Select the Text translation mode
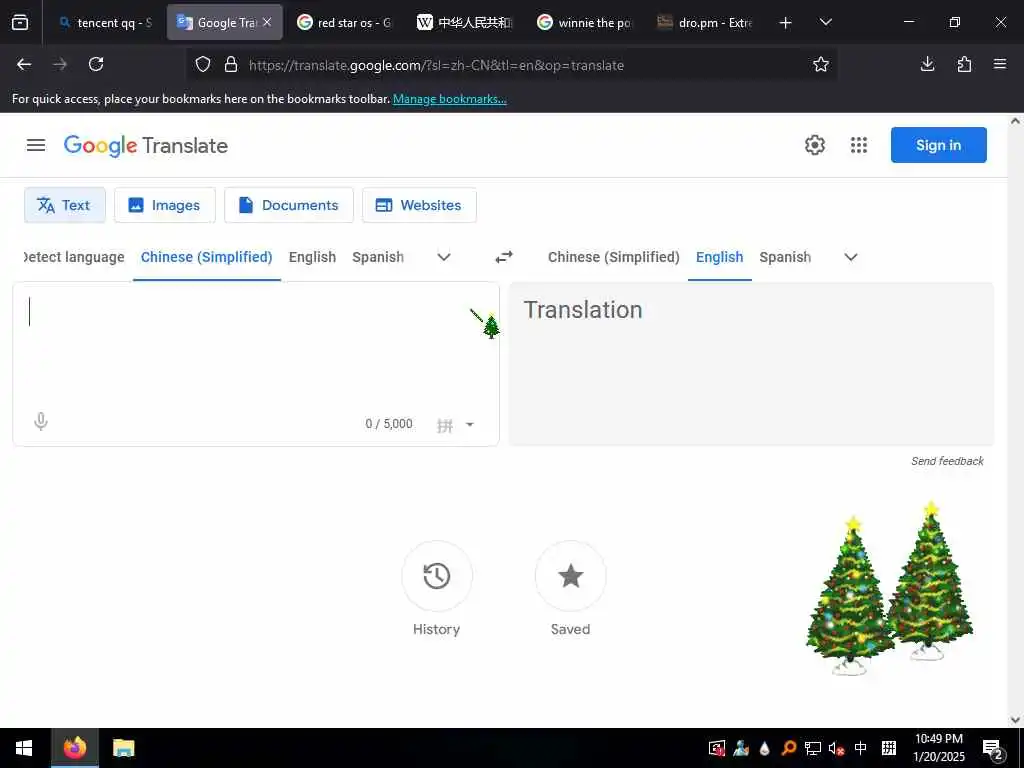Viewport: 1024px width, 768px height. 65,205
